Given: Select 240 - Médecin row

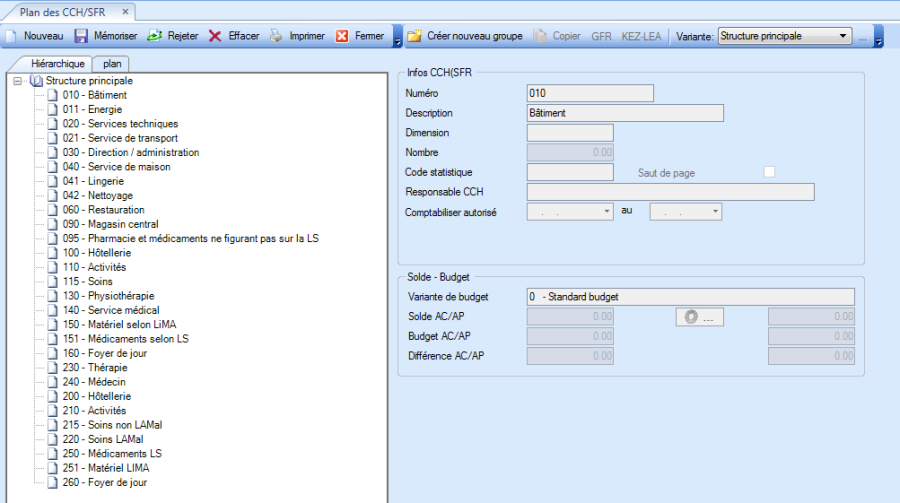Looking at the screenshot, I should point(94,382).
